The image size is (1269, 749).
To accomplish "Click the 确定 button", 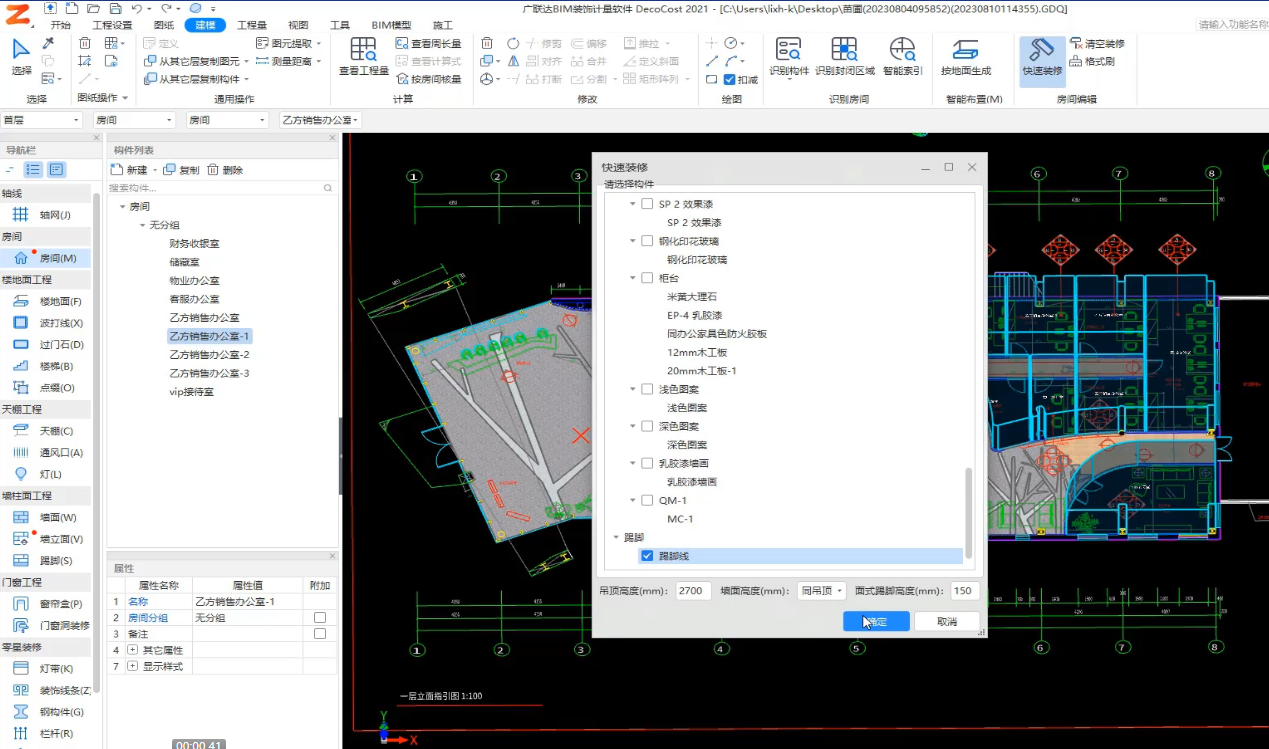I will [x=876, y=621].
